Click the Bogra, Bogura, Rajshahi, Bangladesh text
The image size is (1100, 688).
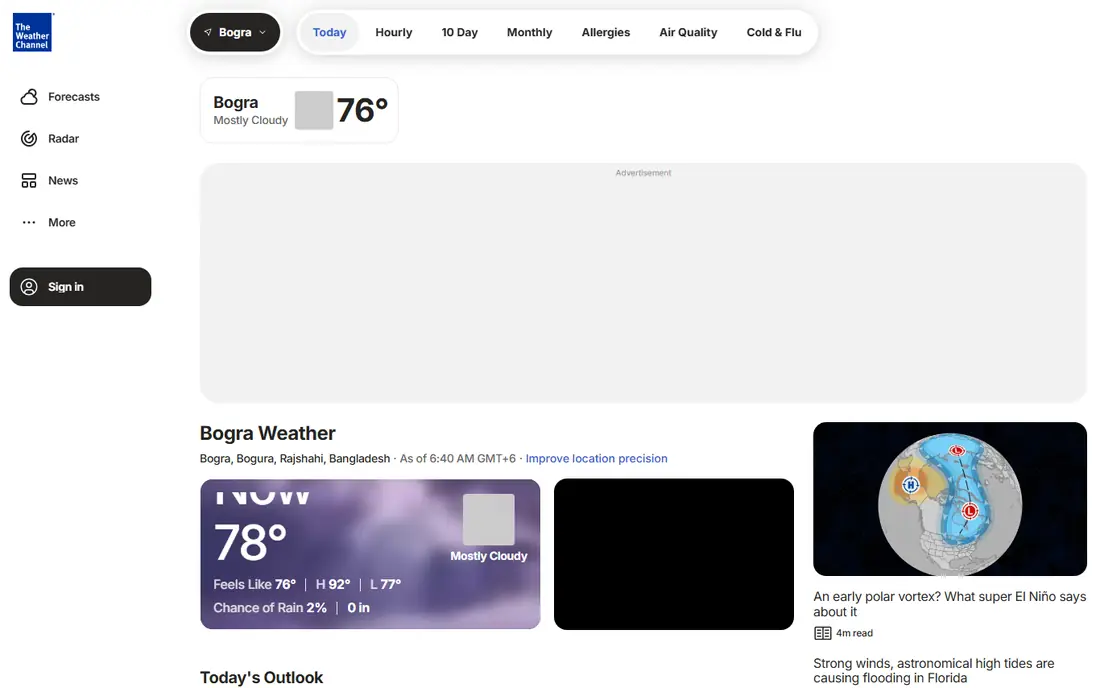[x=295, y=459]
